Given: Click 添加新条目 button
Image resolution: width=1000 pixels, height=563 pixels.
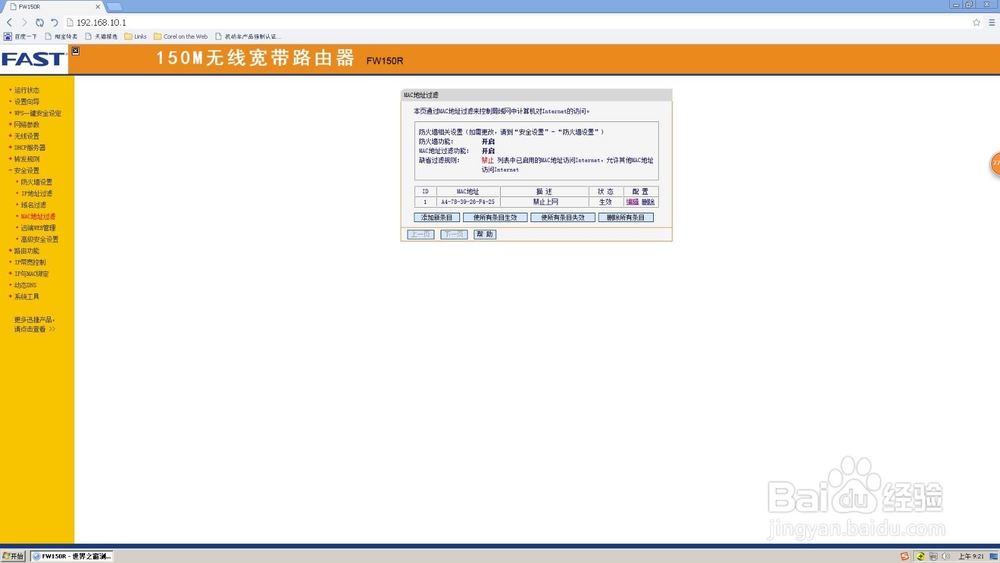Looking at the screenshot, I should click(x=437, y=217).
